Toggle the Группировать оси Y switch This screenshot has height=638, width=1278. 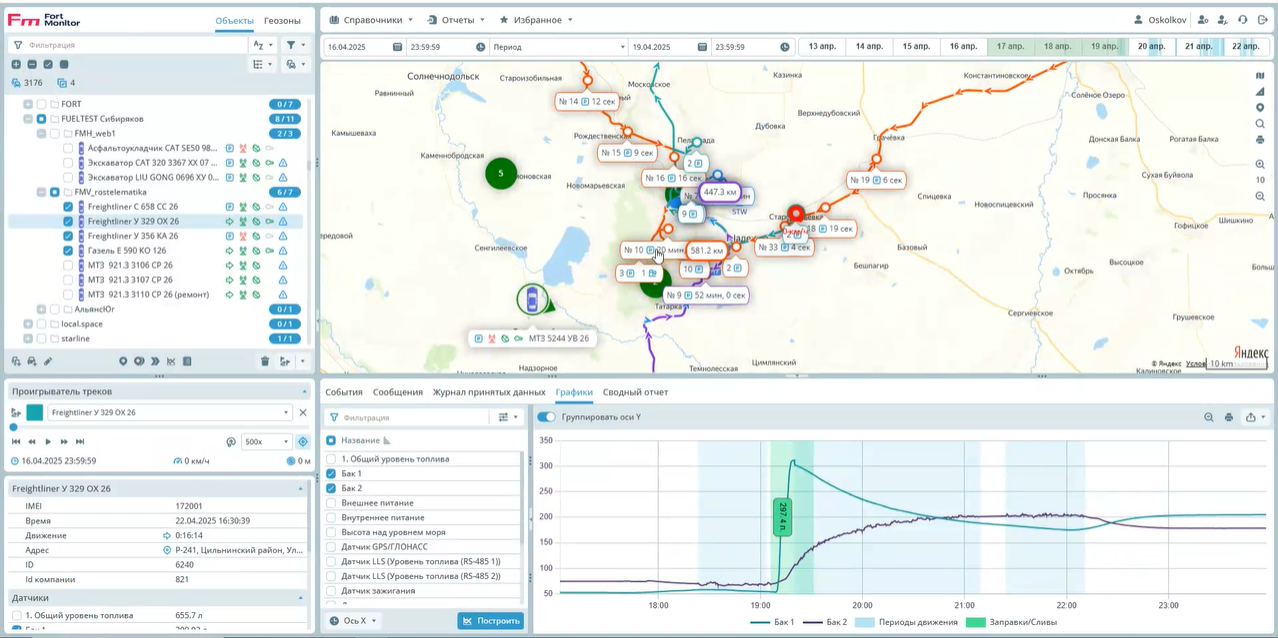point(546,417)
